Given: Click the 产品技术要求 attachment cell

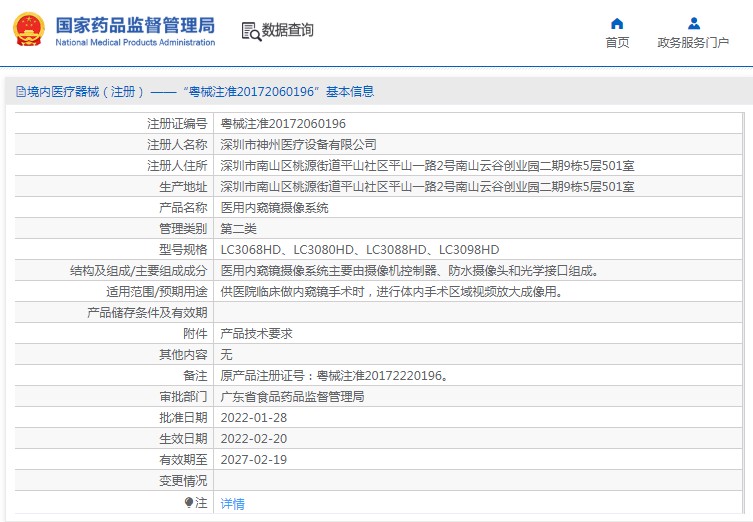Looking at the screenshot, I should coord(256,334).
